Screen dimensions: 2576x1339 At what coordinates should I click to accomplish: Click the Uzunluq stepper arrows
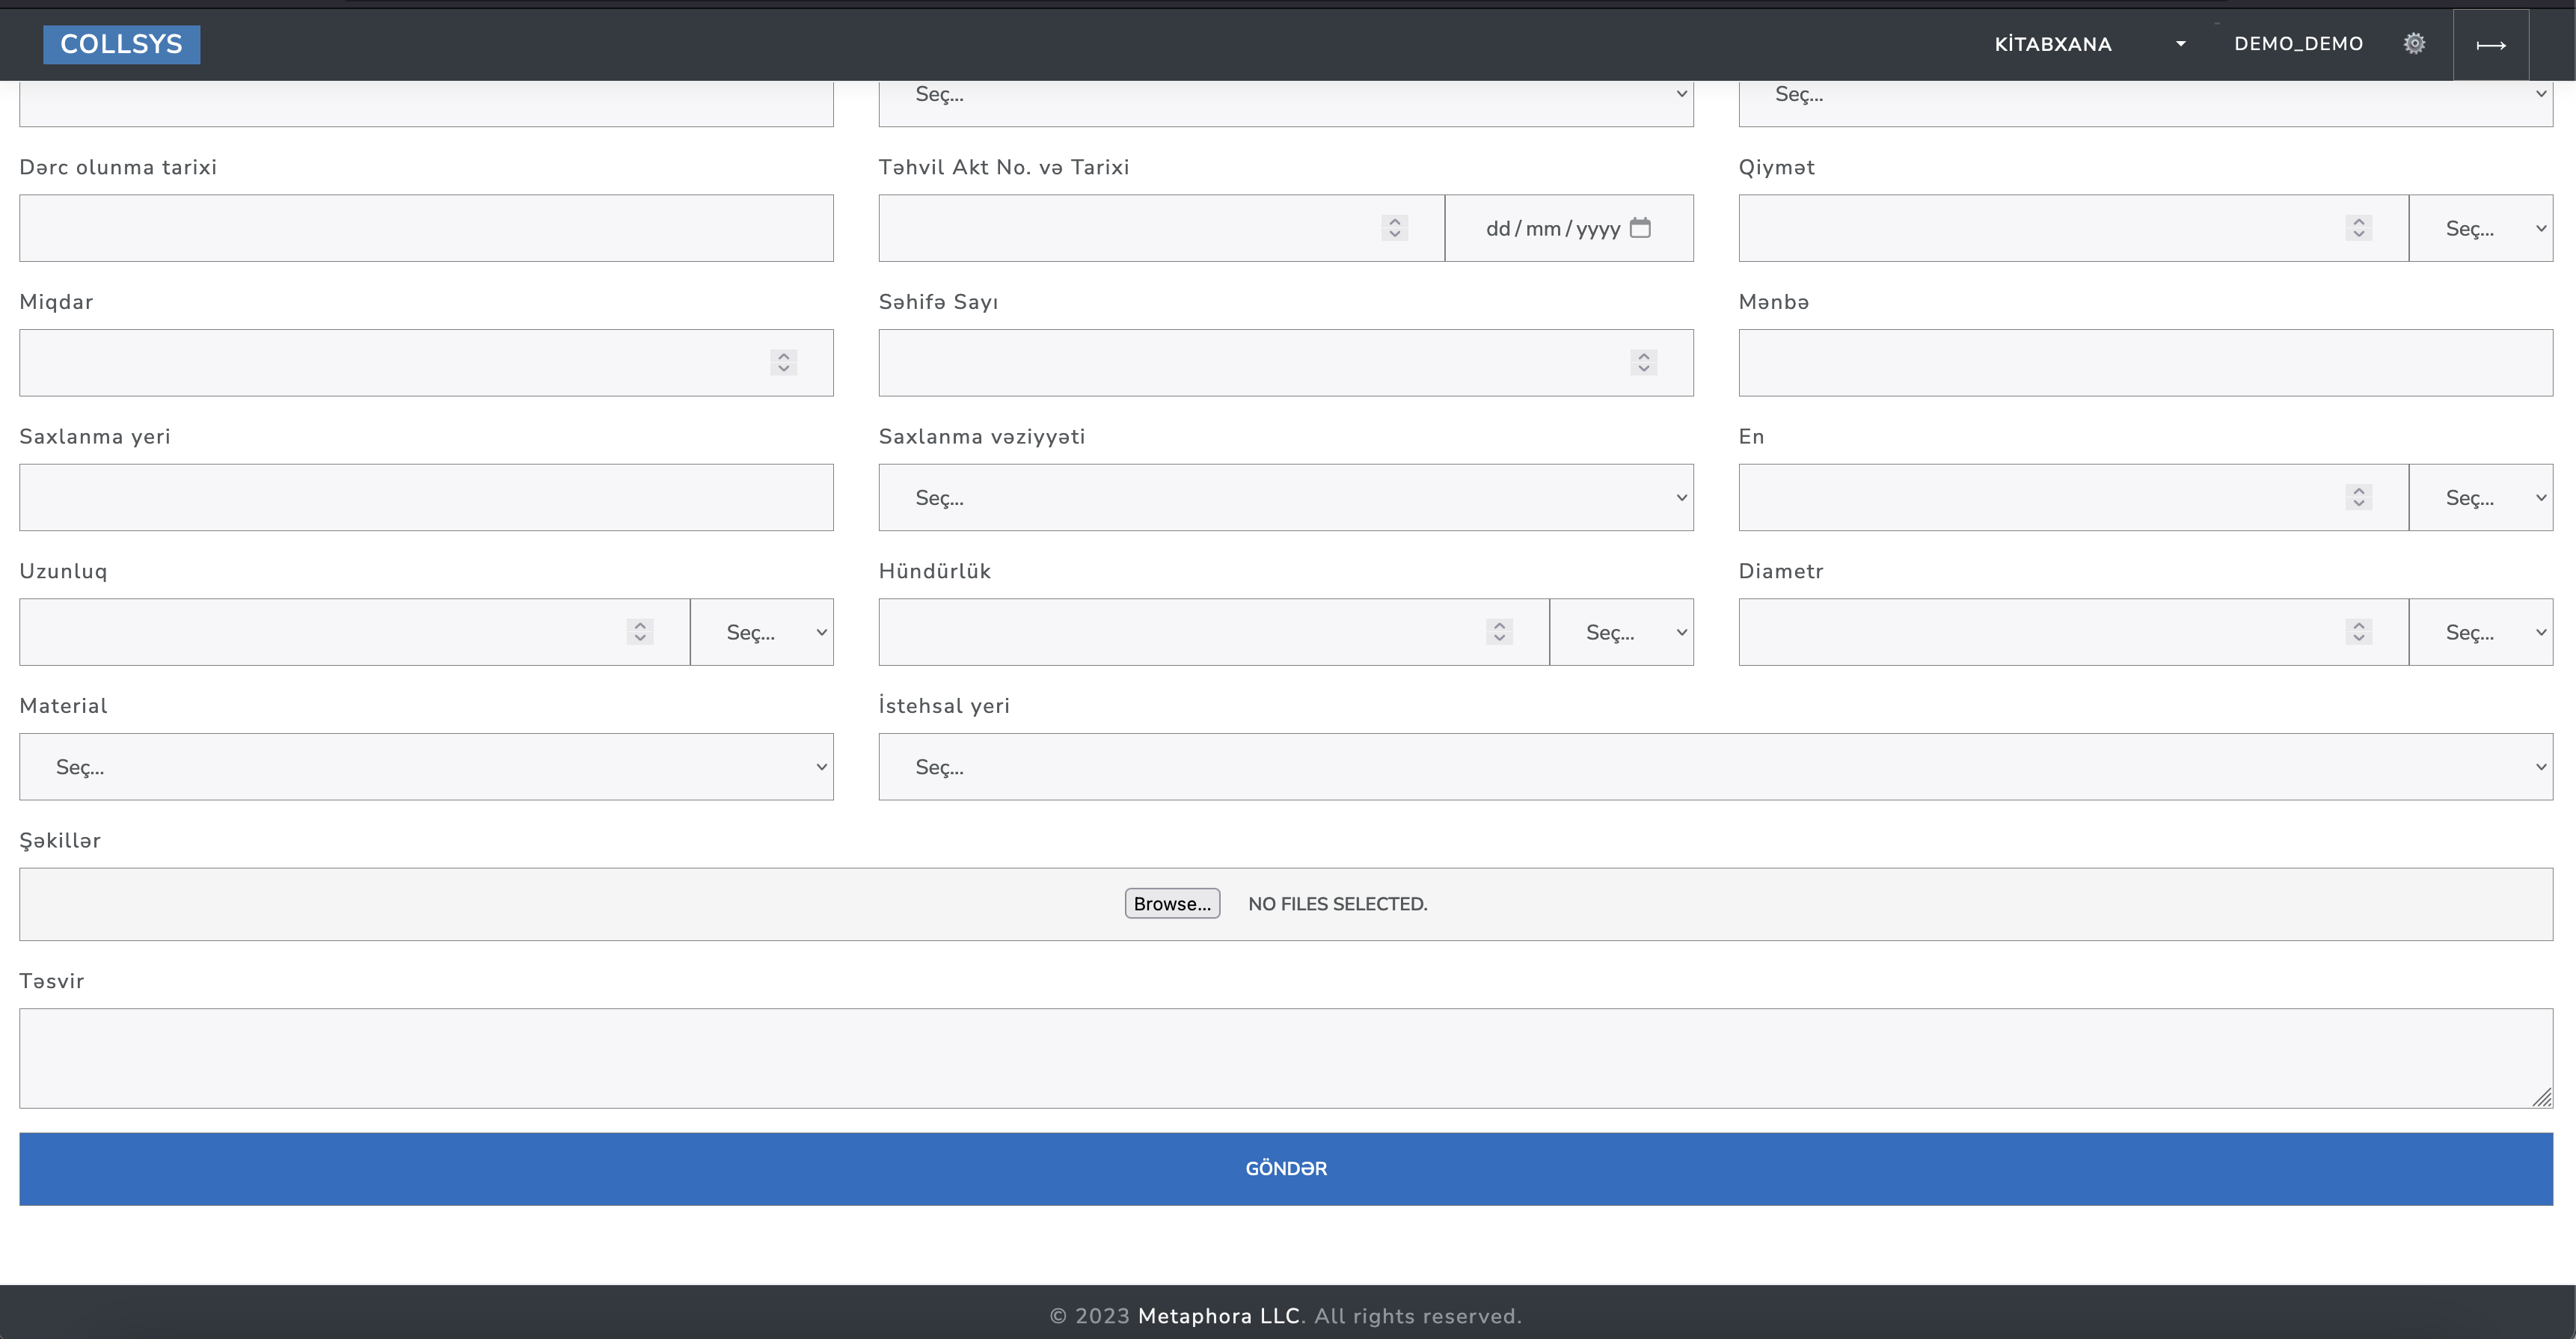pyautogui.click(x=640, y=632)
